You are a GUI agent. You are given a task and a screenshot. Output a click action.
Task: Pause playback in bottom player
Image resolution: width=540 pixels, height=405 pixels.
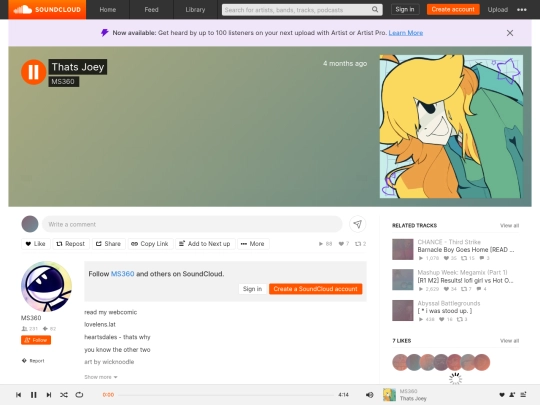click(33, 395)
